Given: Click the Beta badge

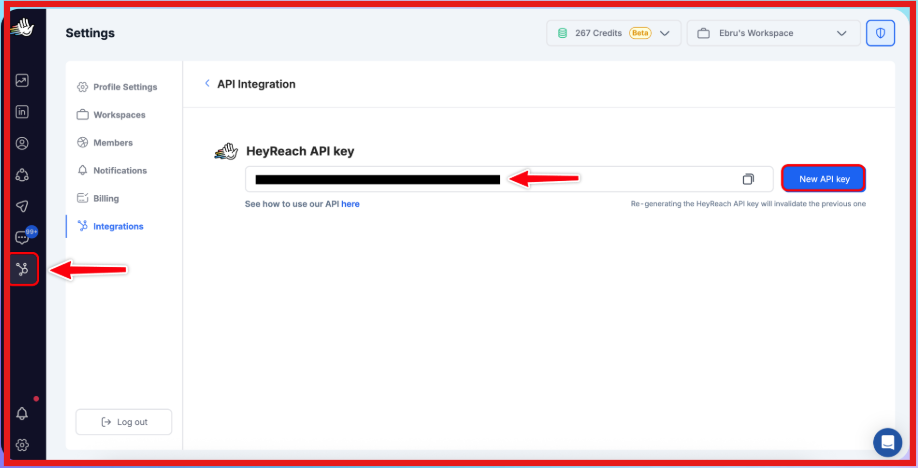Looking at the screenshot, I should point(640,33).
